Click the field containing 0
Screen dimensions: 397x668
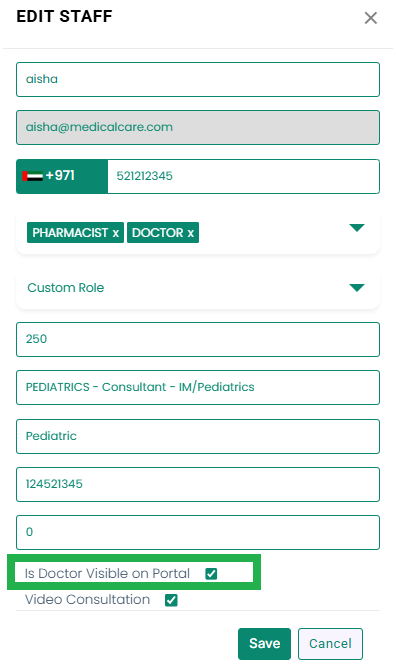pos(198,533)
